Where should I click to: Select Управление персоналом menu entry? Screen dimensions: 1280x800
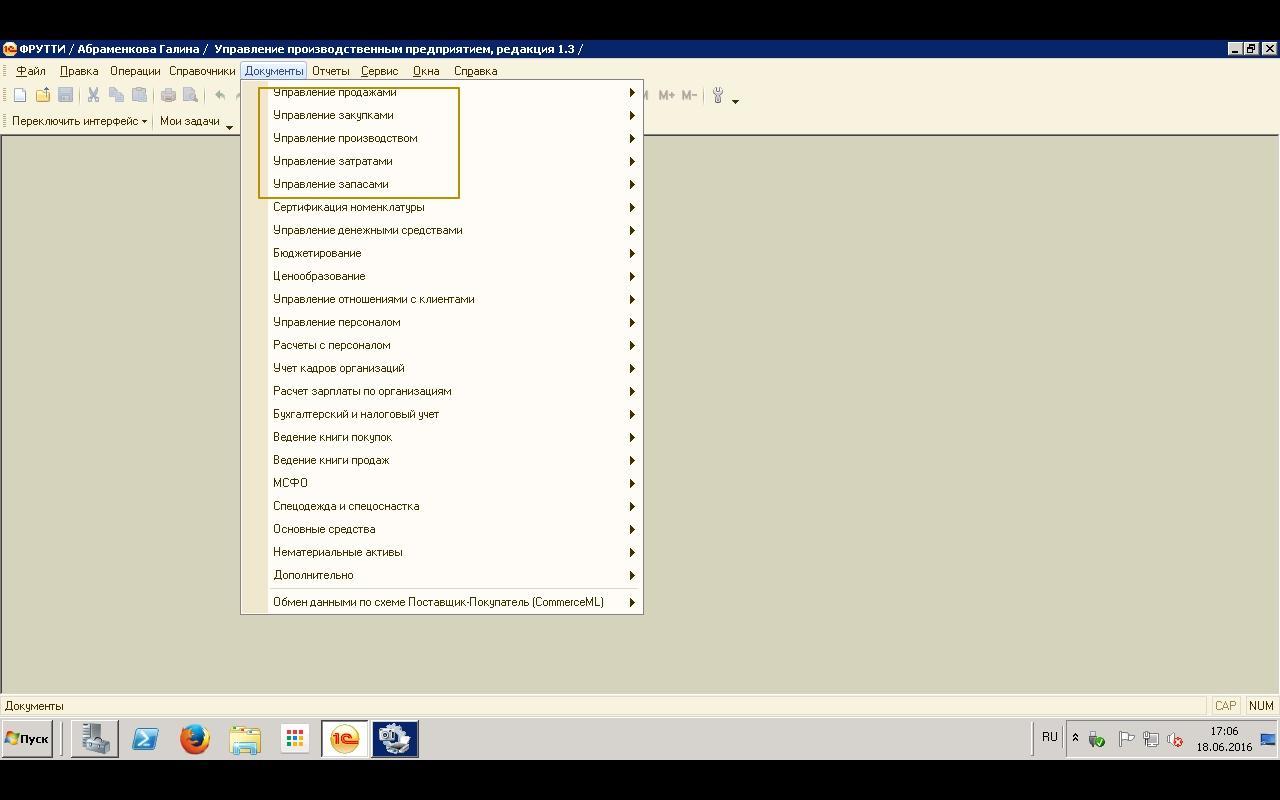[442, 322]
